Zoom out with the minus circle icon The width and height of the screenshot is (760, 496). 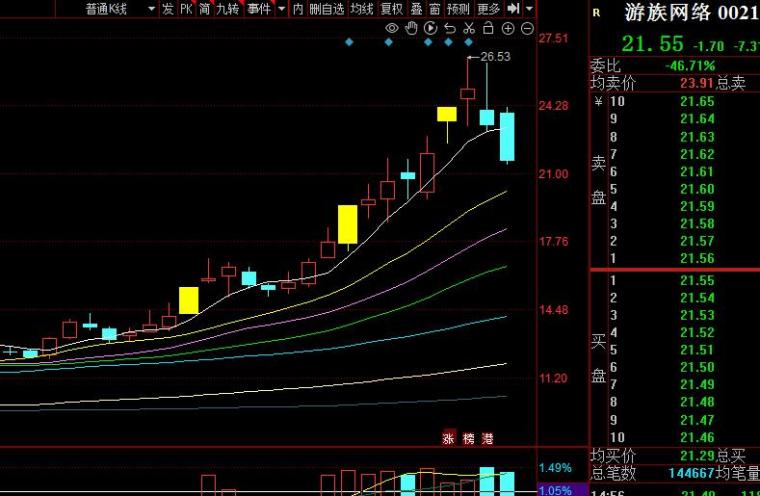pyautogui.click(x=527, y=29)
